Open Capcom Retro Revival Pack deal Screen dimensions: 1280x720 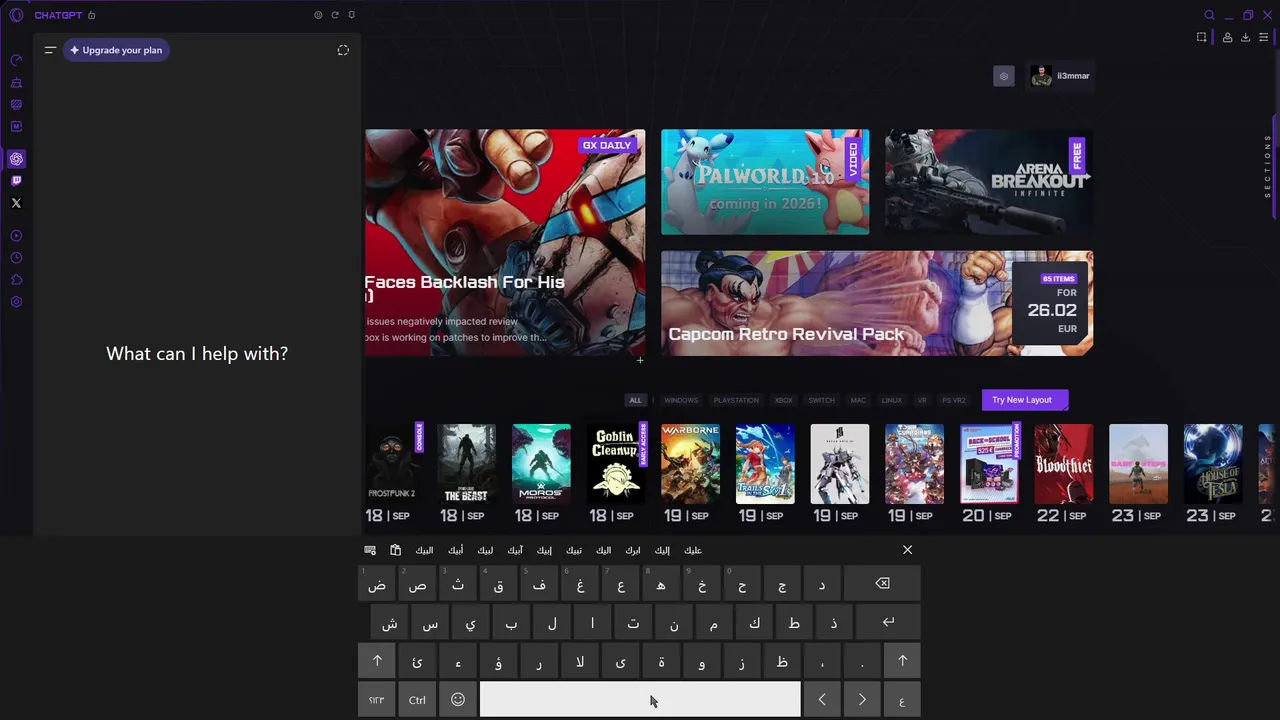tap(877, 303)
